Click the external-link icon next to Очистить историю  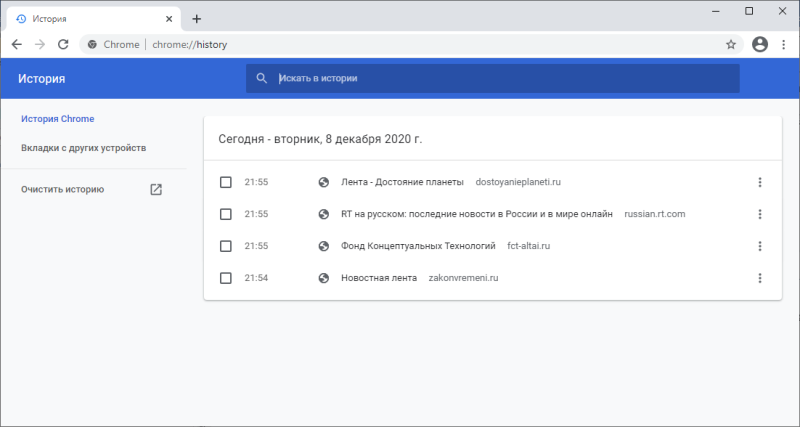(156, 189)
